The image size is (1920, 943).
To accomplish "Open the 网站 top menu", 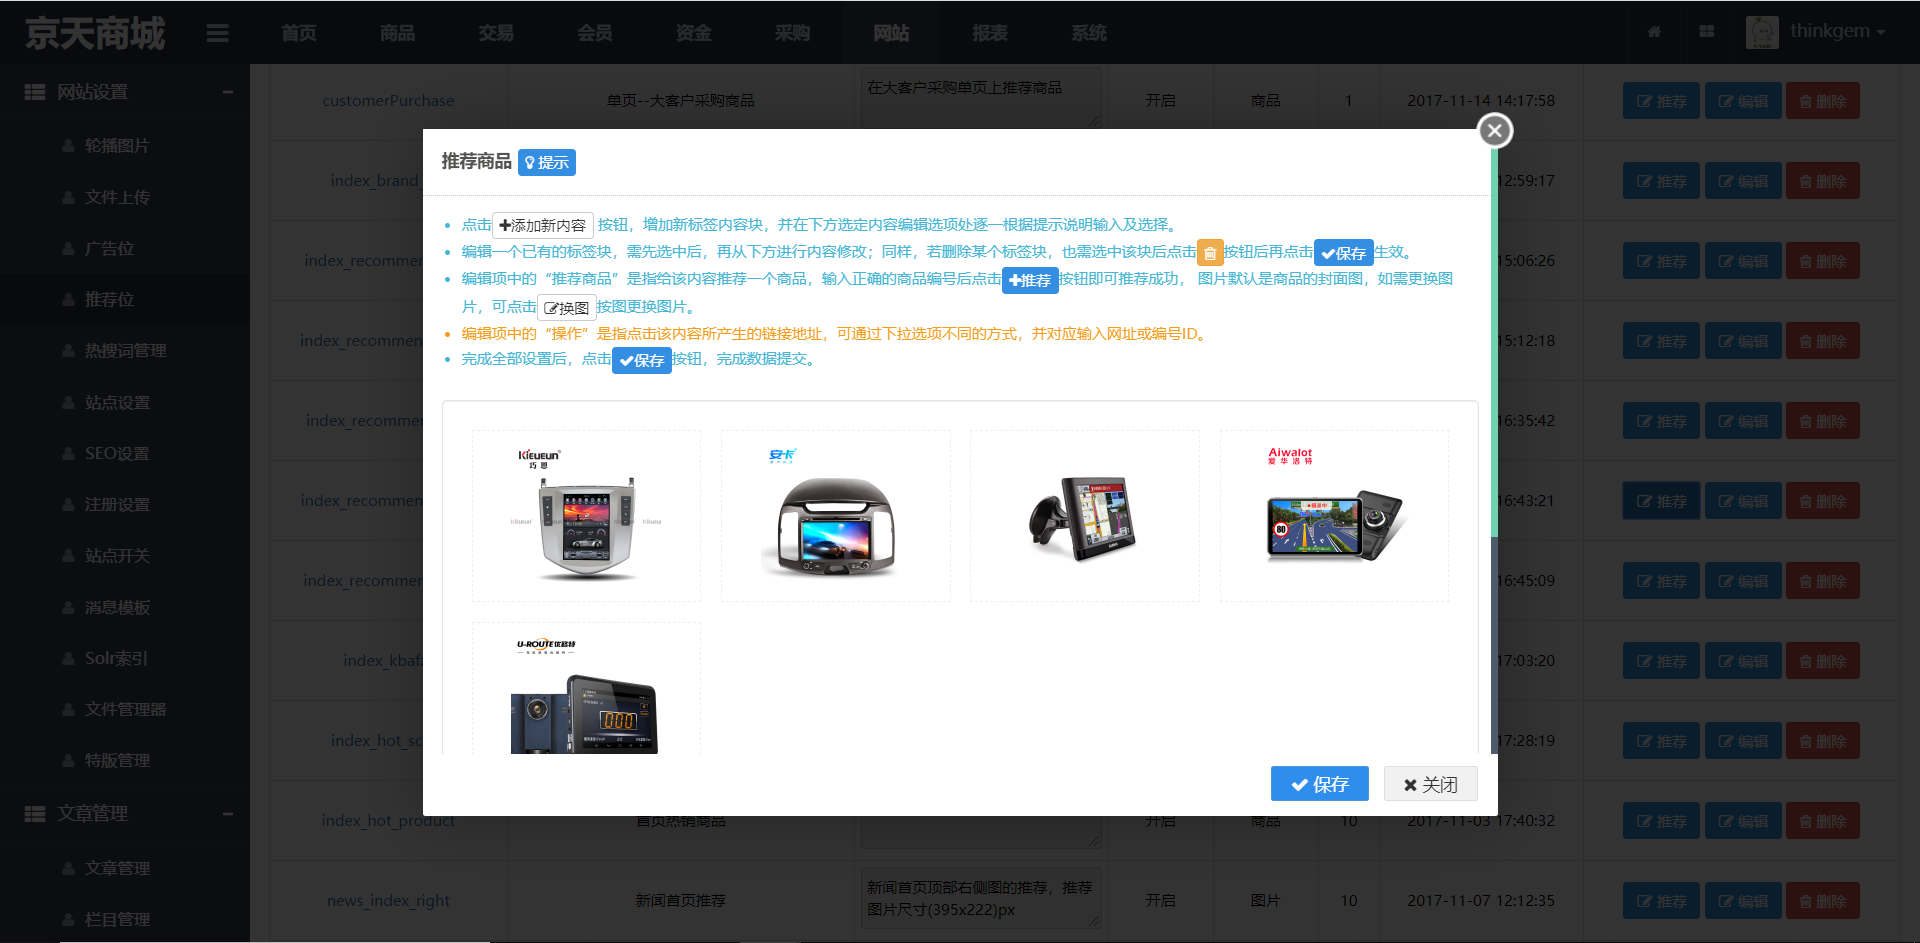I will 891,33.
